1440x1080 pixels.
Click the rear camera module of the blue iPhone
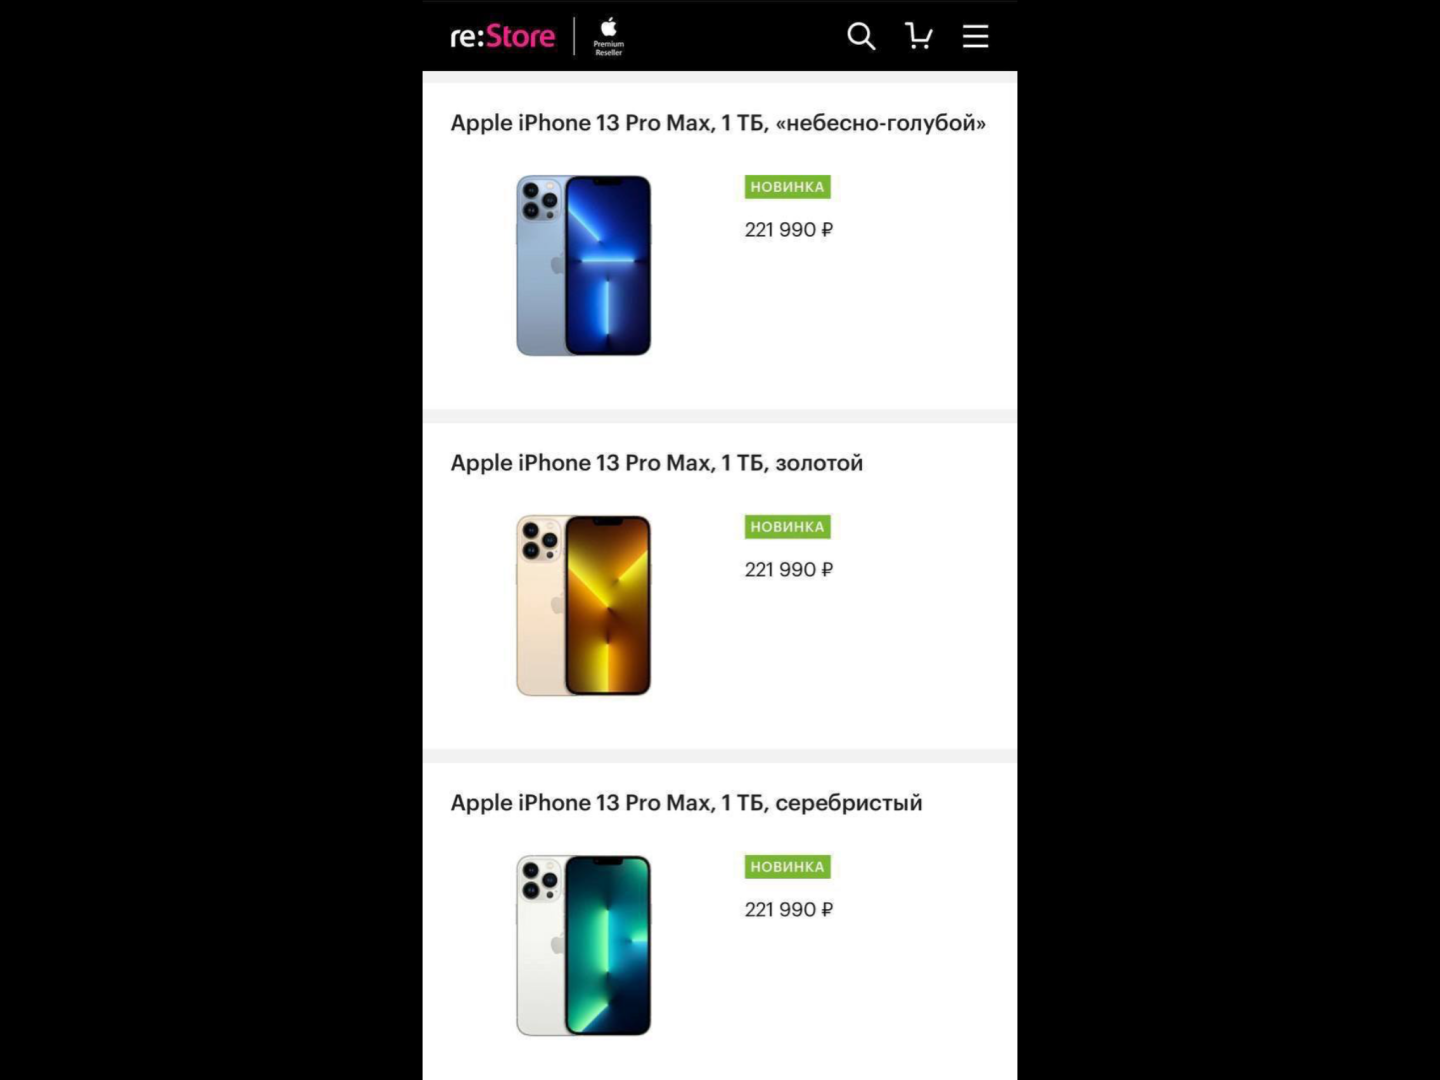[x=540, y=200]
